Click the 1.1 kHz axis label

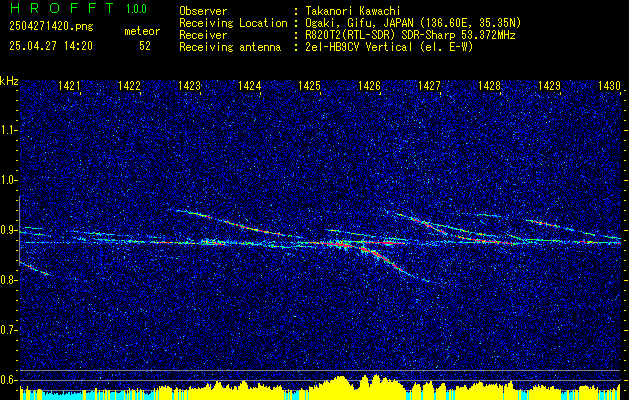click(9, 130)
